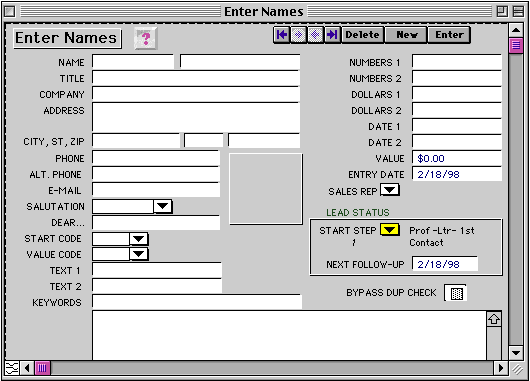The height and width of the screenshot is (381, 530).
Task: Click the Enter button
Action: 449,35
